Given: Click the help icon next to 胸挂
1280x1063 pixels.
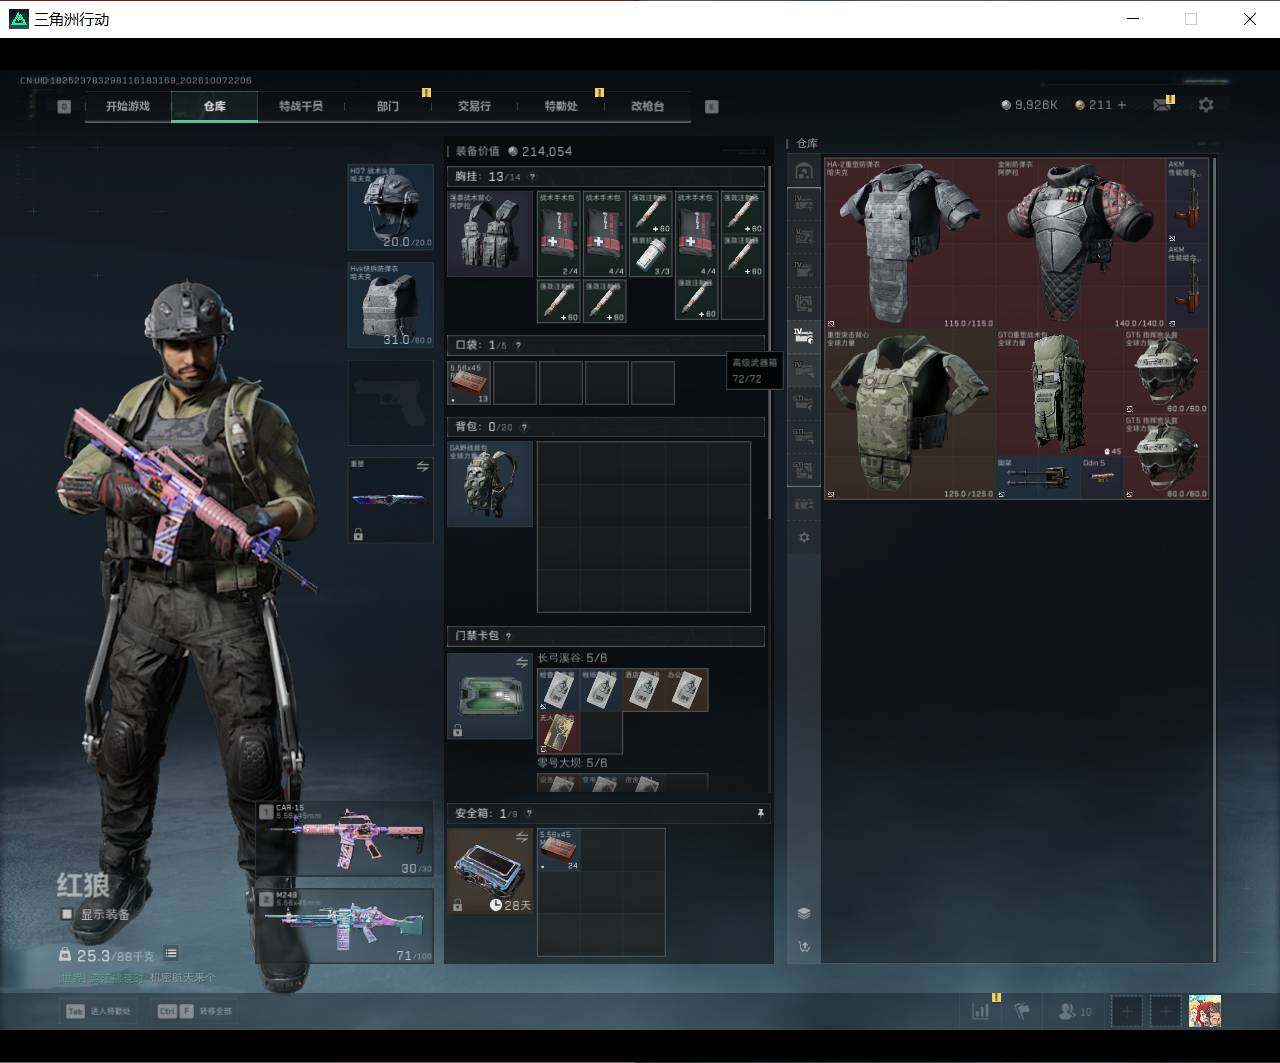Looking at the screenshot, I should pos(532,177).
